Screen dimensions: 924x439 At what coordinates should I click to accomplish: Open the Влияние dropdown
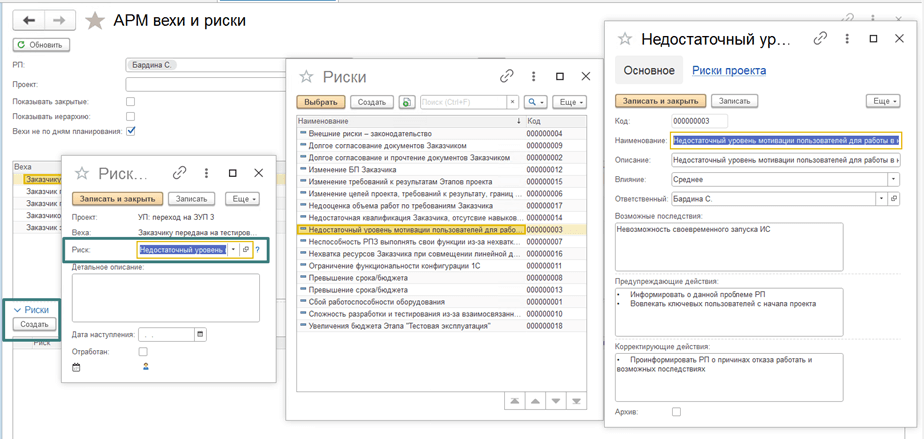pyautogui.click(x=893, y=180)
